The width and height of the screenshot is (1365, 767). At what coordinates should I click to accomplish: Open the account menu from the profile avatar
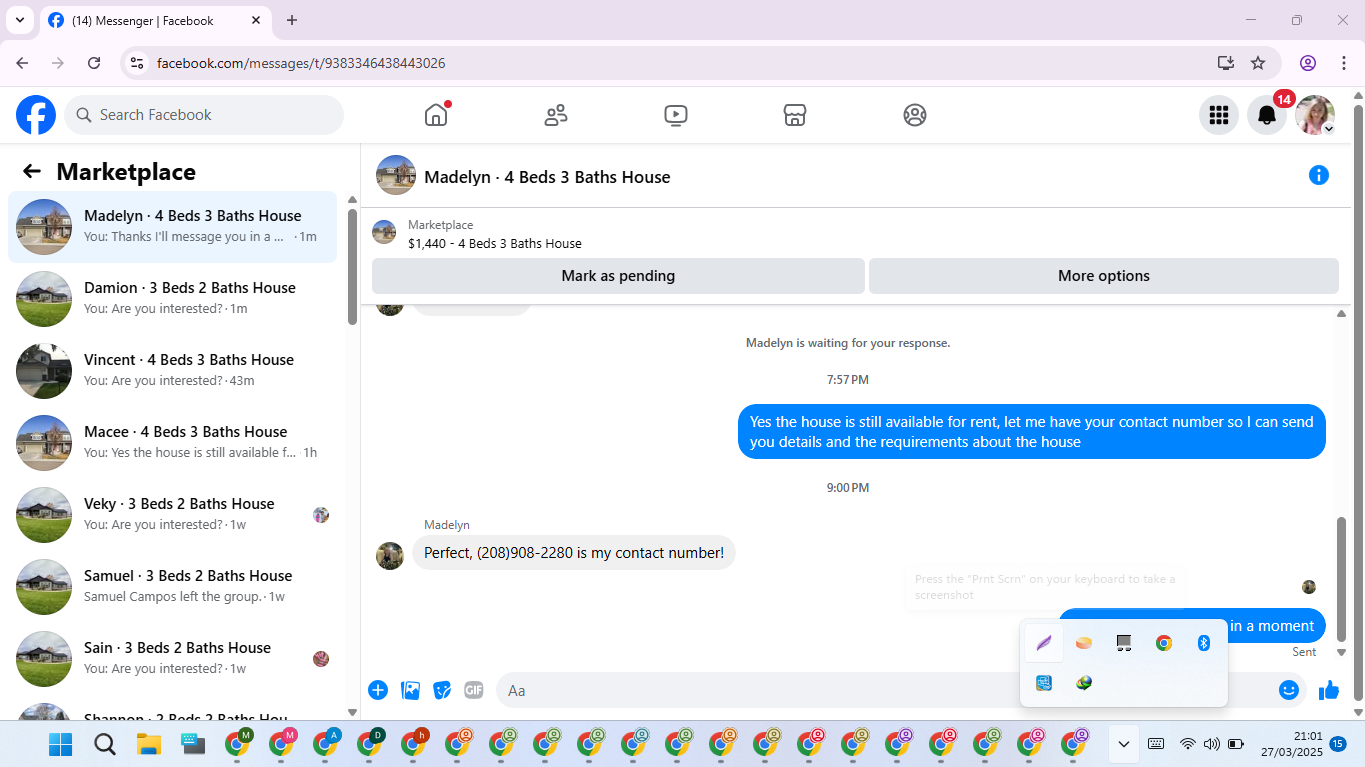pos(1315,115)
